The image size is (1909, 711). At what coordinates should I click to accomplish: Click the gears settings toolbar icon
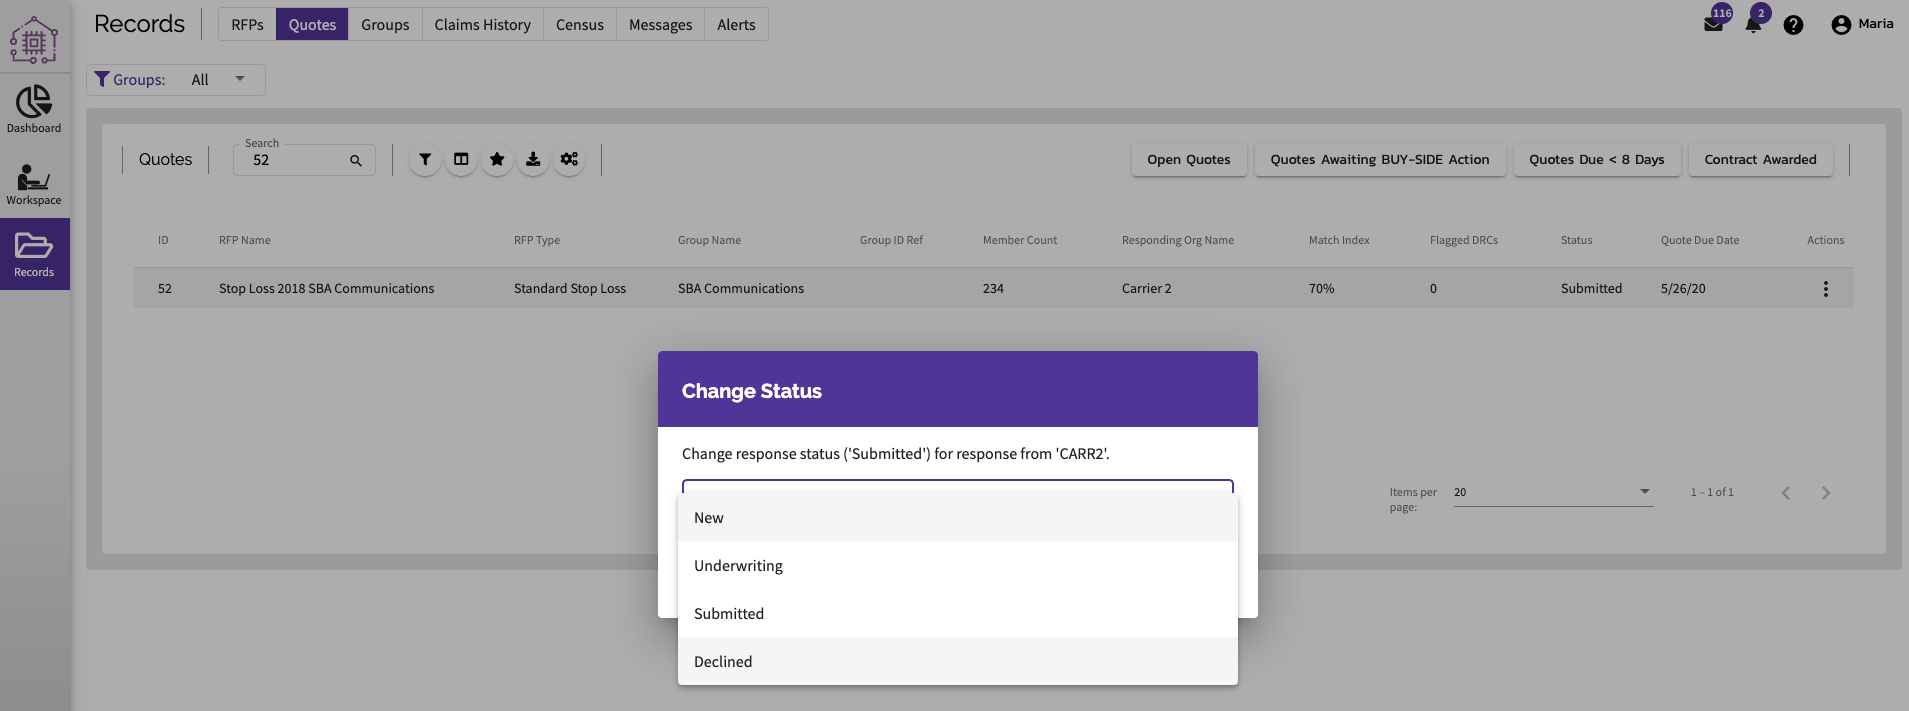[x=569, y=159]
